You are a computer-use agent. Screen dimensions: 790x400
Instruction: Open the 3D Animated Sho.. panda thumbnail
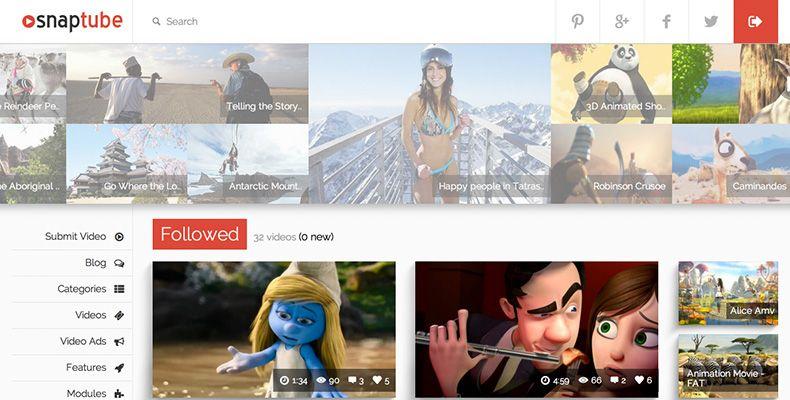[611, 84]
